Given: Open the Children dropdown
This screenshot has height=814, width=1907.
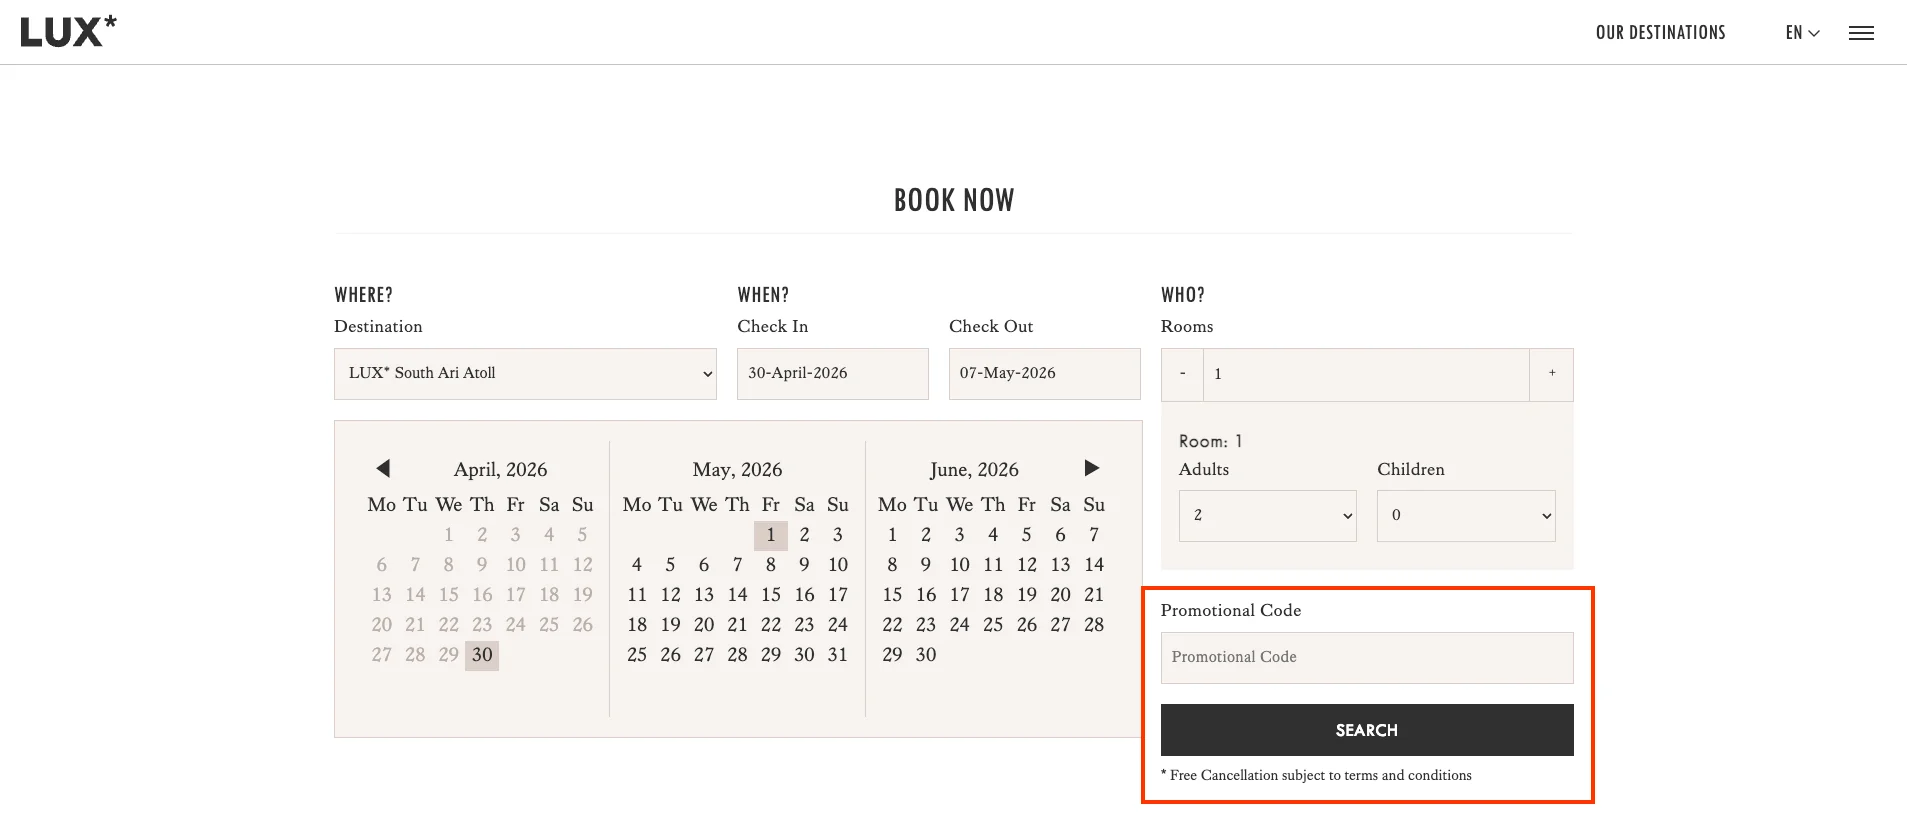Looking at the screenshot, I should (1466, 516).
